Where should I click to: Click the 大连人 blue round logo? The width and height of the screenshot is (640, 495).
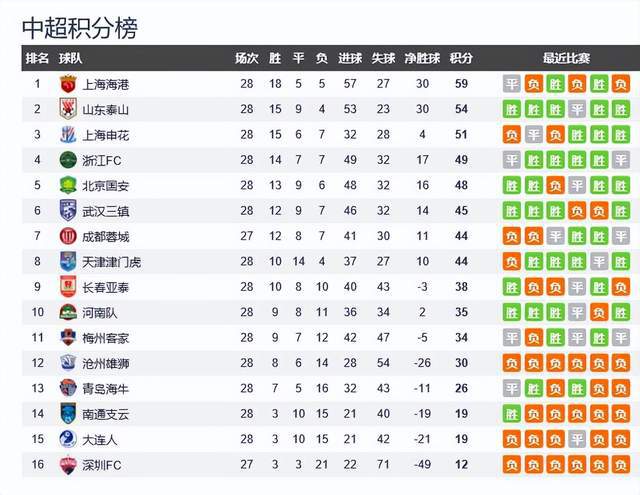pyautogui.click(x=68, y=439)
